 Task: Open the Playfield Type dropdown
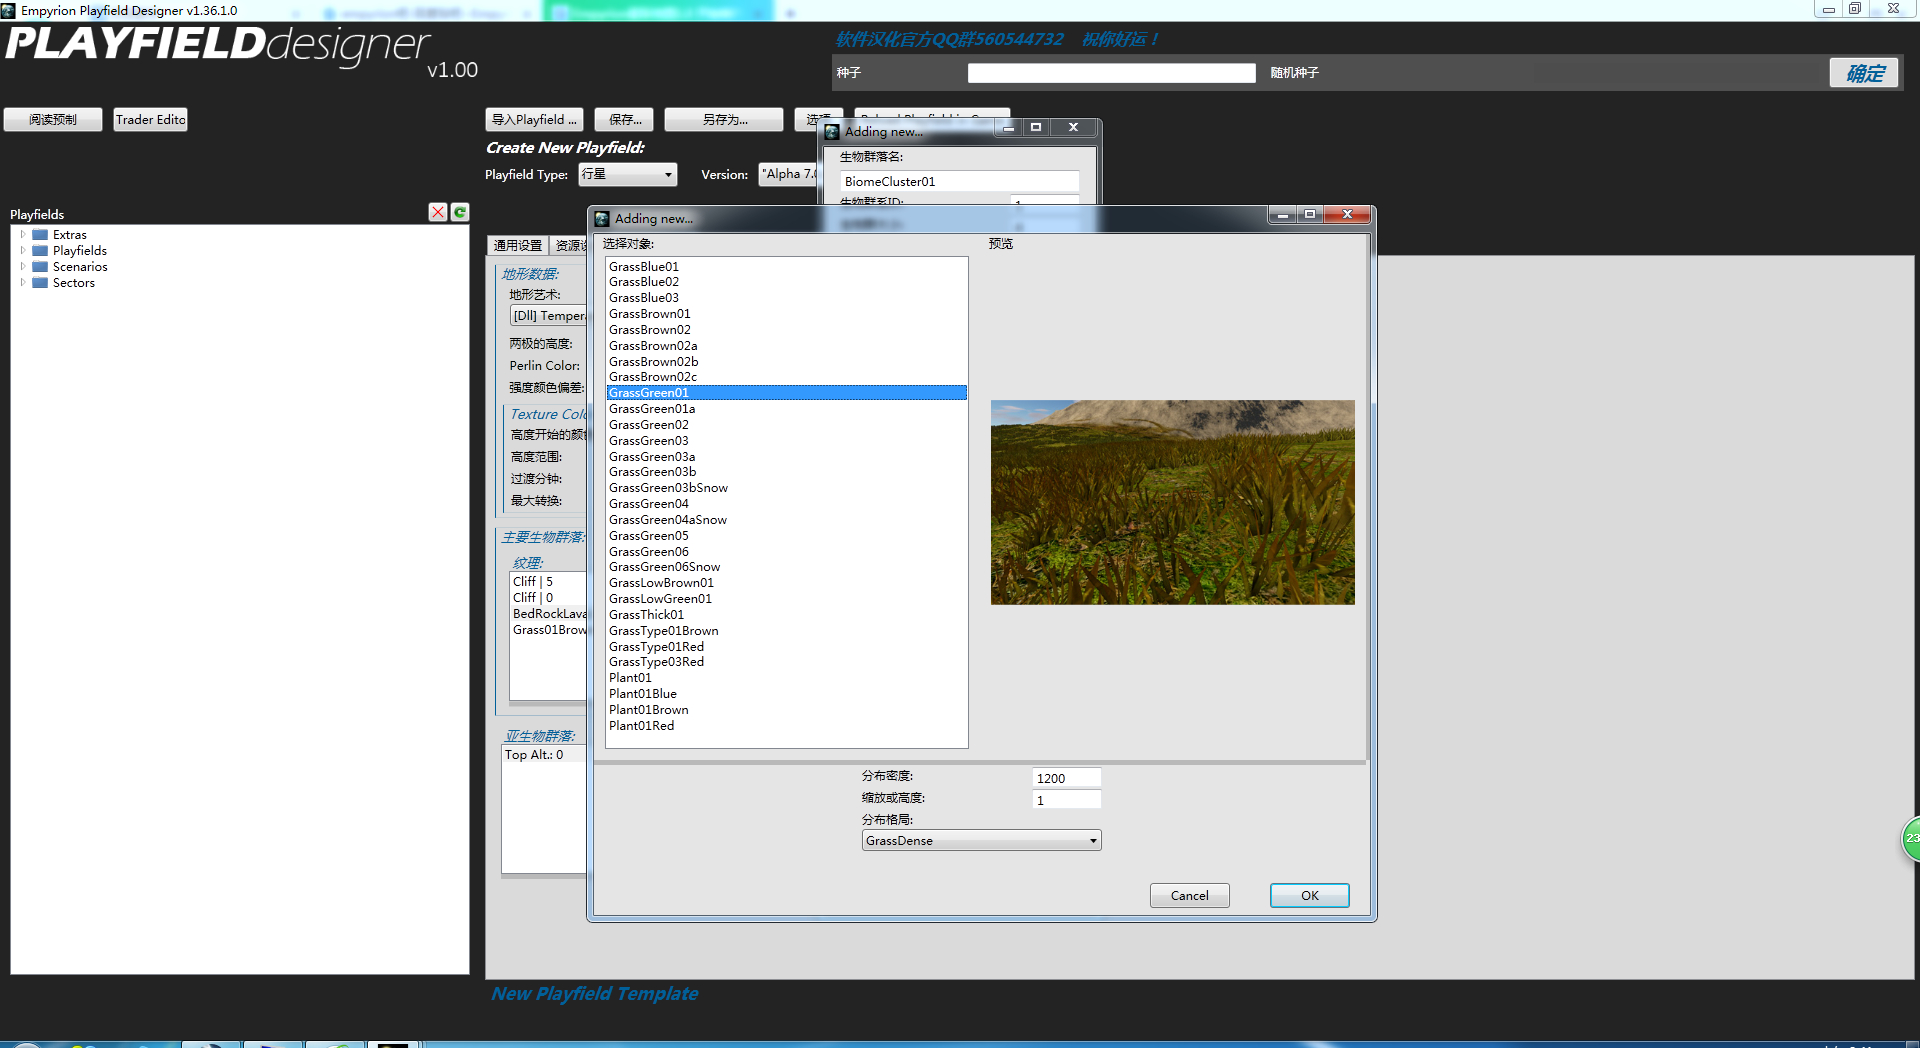[x=628, y=175]
